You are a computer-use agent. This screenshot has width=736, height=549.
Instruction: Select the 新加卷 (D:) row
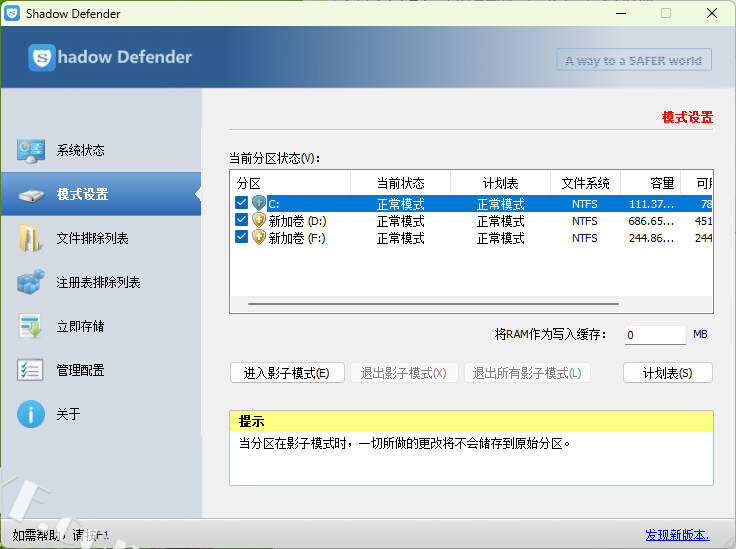(471, 221)
